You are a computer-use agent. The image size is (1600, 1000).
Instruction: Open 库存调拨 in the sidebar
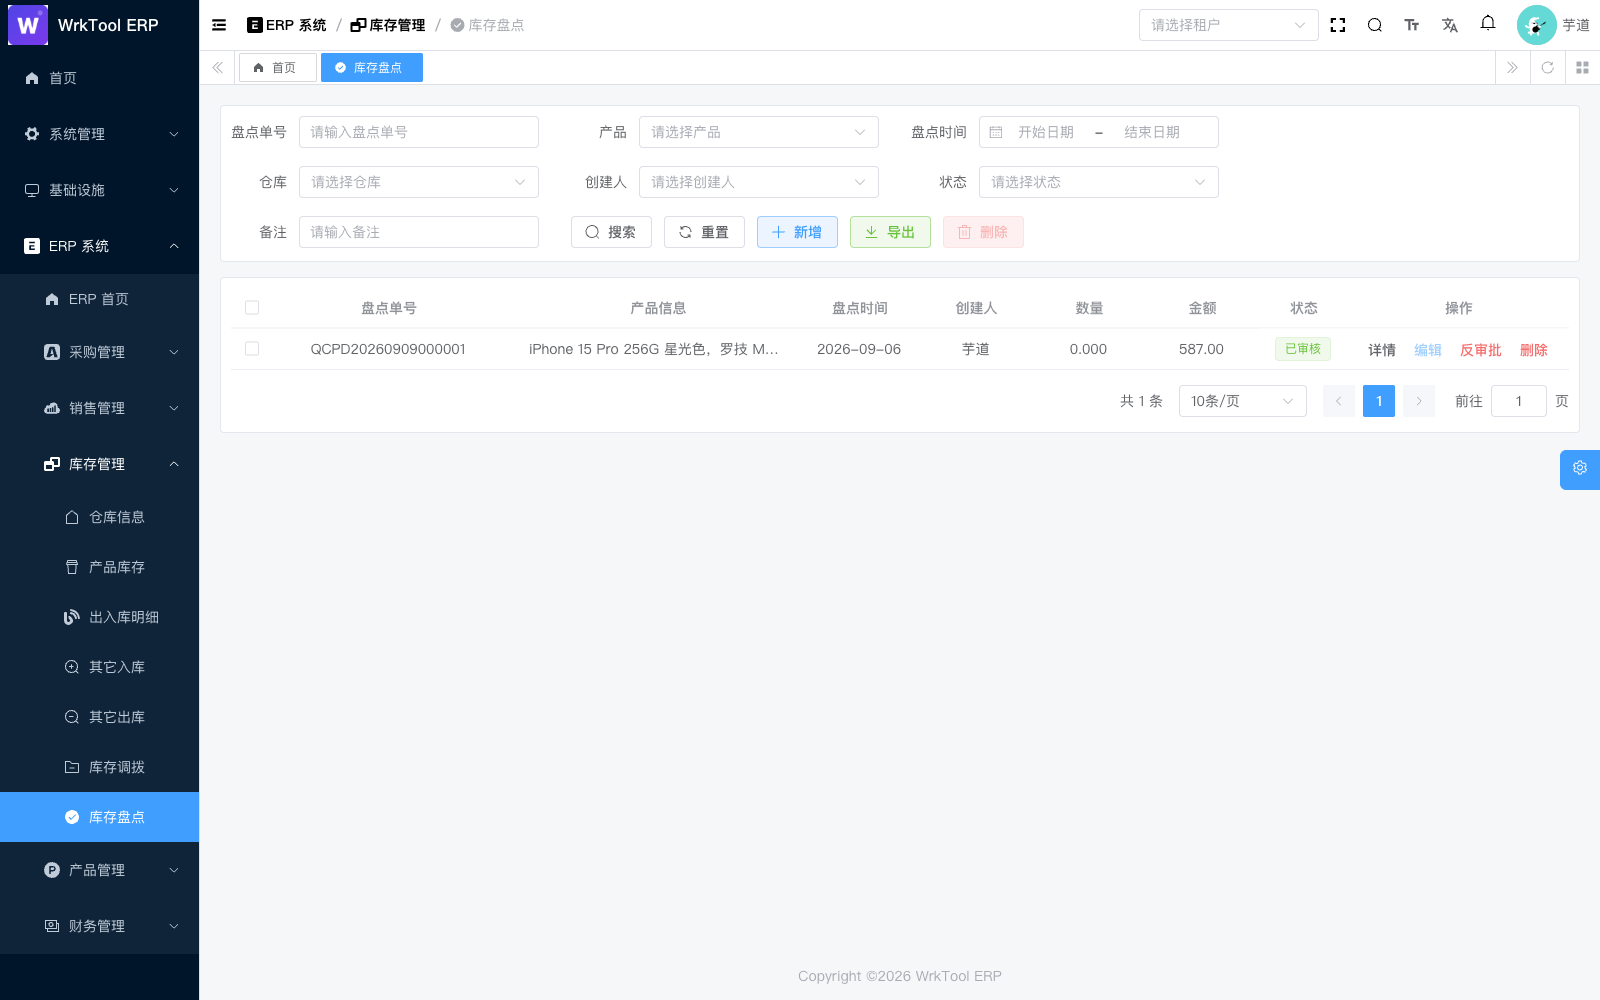[x=100, y=767]
